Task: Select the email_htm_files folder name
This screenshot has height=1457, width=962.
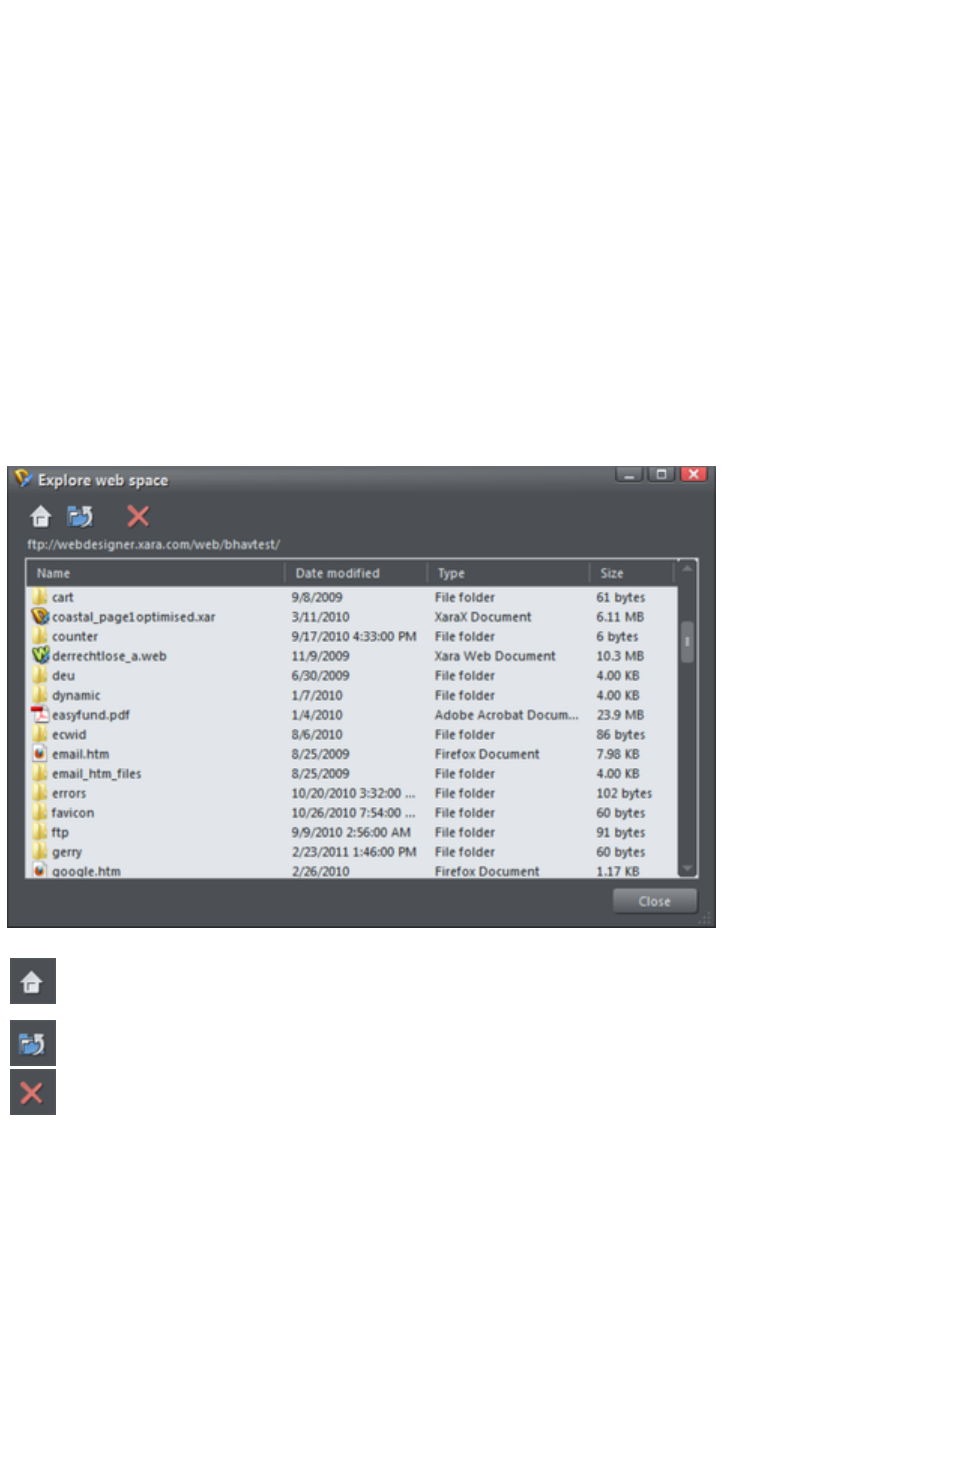Action: (x=97, y=774)
